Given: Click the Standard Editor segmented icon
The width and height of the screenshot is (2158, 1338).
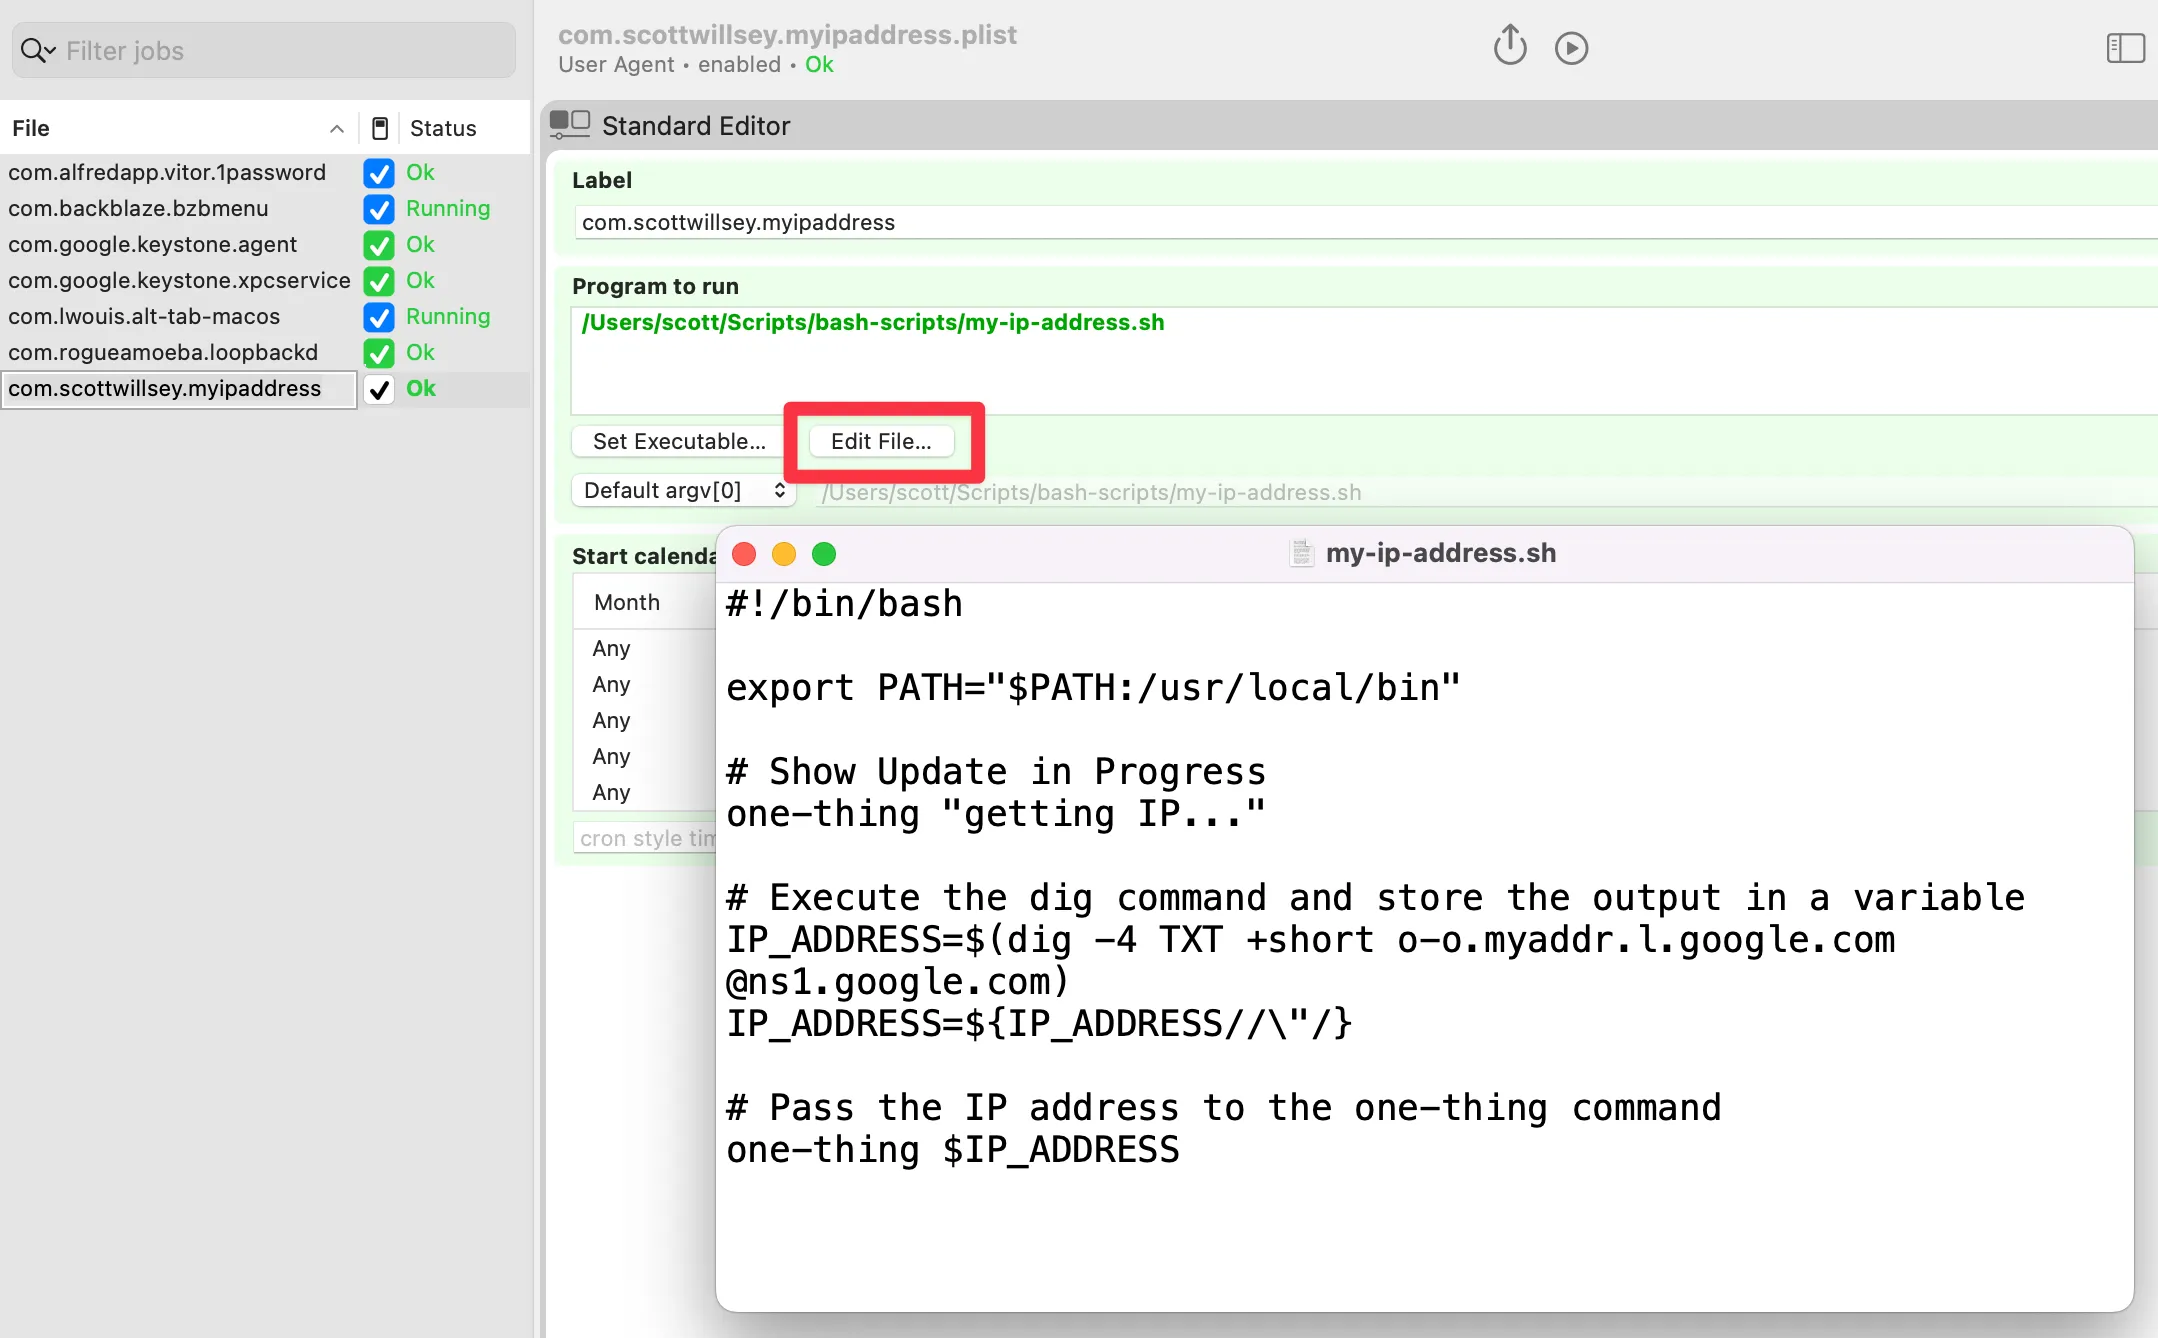Looking at the screenshot, I should pyautogui.click(x=569, y=124).
